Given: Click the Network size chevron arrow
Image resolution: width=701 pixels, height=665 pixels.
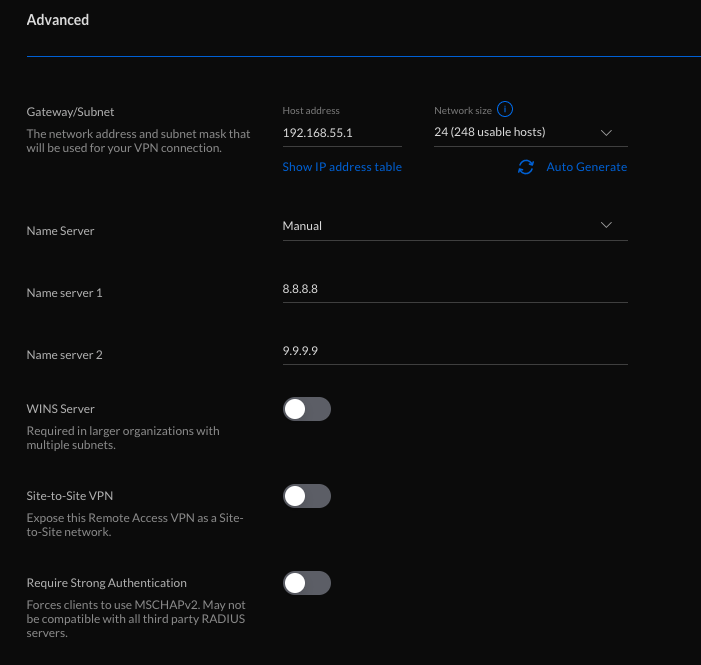Looking at the screenshot, I should [x=606, y=133].
